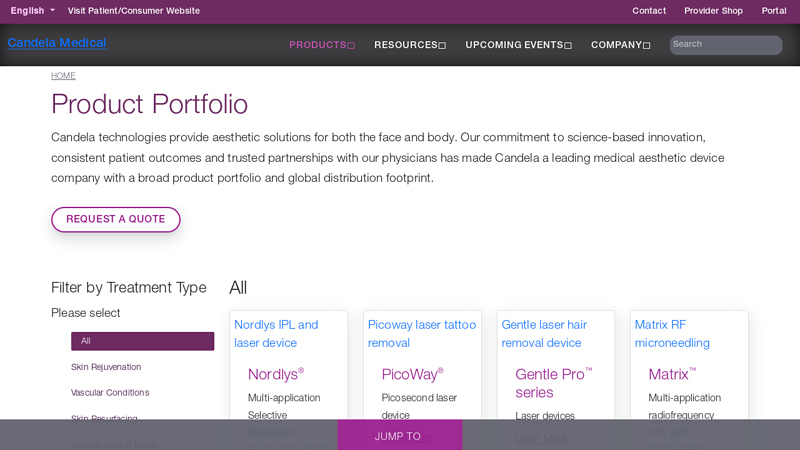Filter by Vascular Conditions
Viewport: 800px width, 450px height.
(110, 393)
